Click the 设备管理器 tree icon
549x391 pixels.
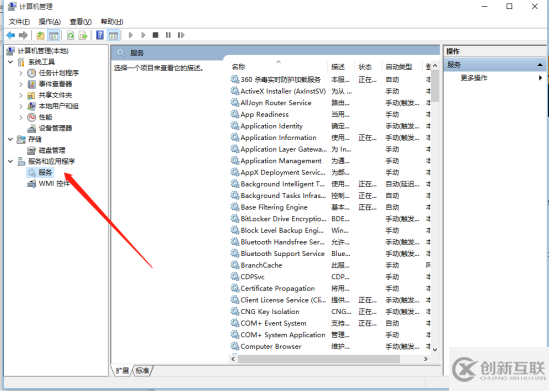[32, 128]
